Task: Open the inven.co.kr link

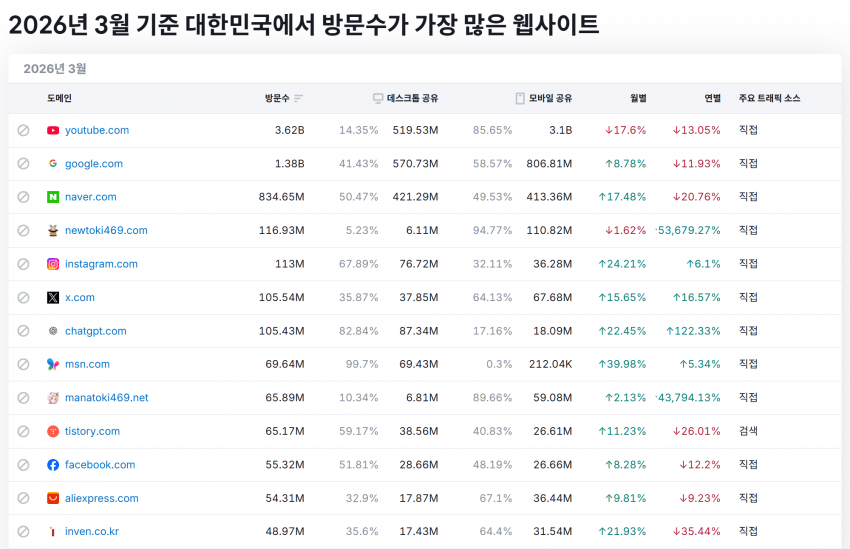Action: pos(92,532)
